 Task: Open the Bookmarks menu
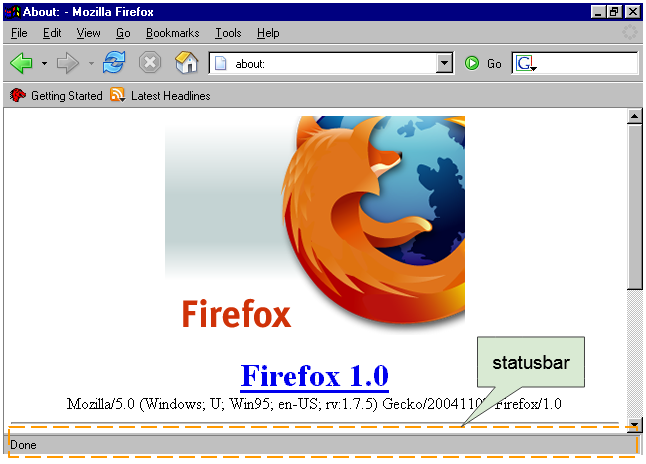pyautogui.click(x=173, y=33)
